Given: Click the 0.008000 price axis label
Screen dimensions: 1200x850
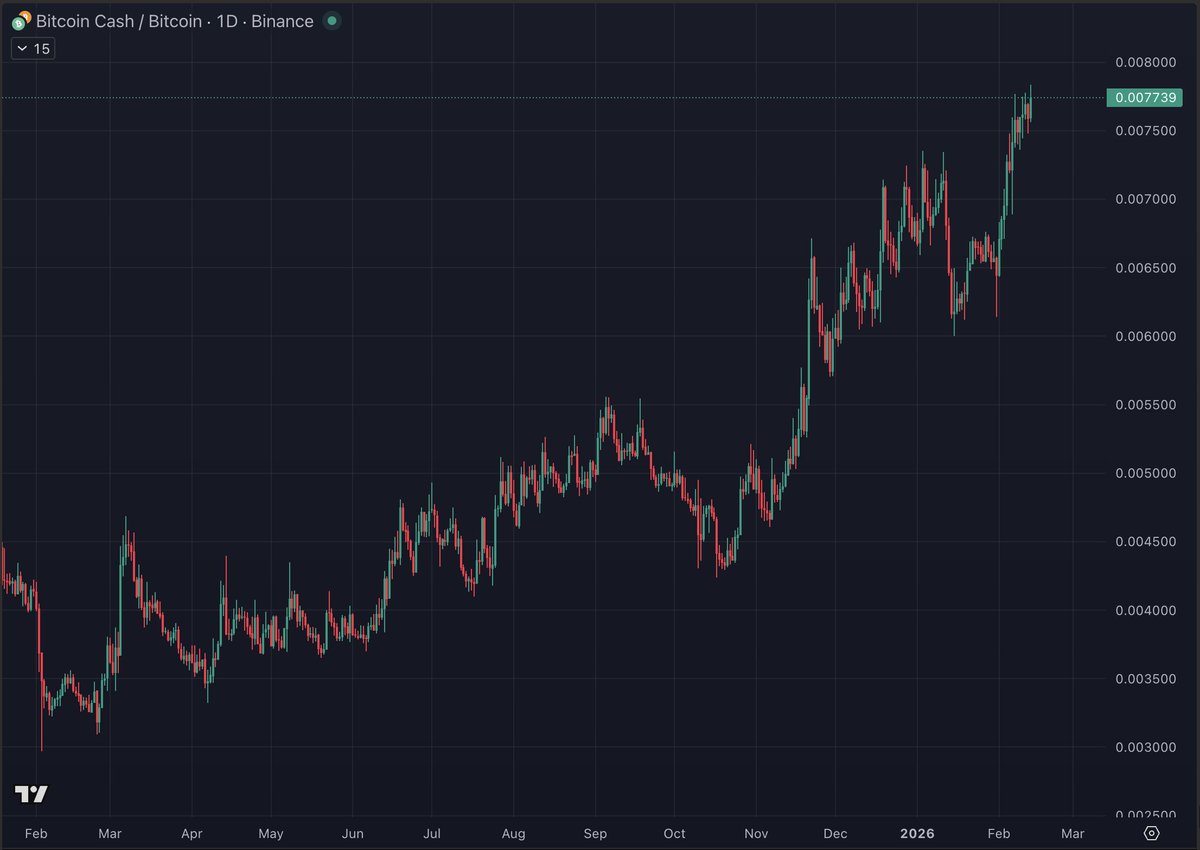Looking at the screenshot, I should (1146, 62).
